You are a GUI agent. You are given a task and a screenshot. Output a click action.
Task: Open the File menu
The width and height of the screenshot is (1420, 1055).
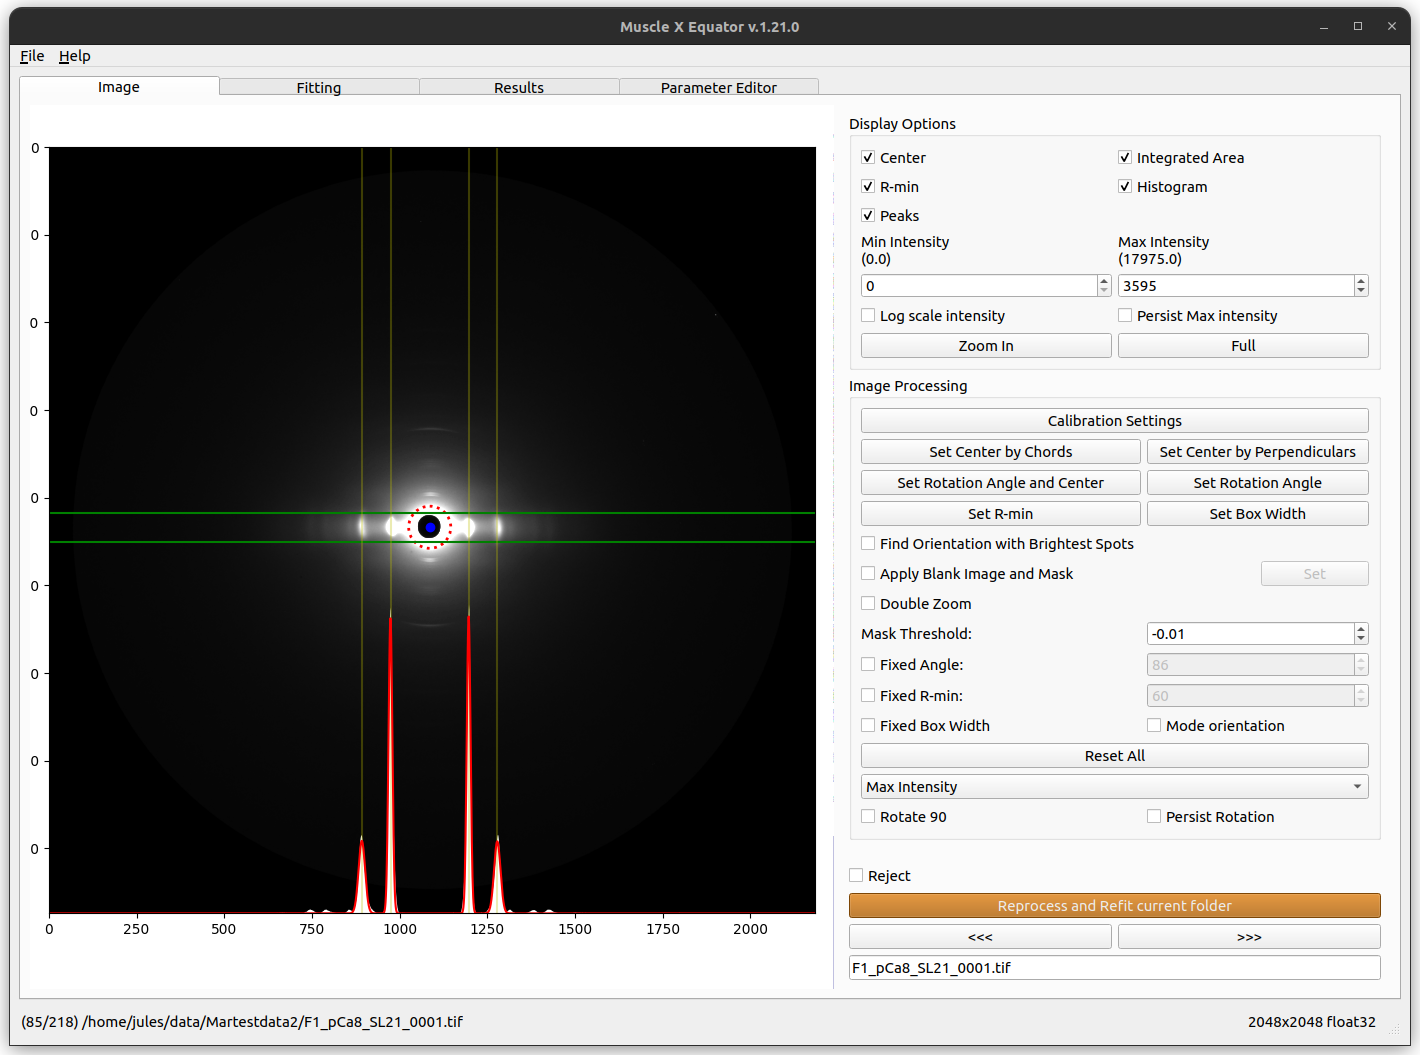click(x=32, y=56)
